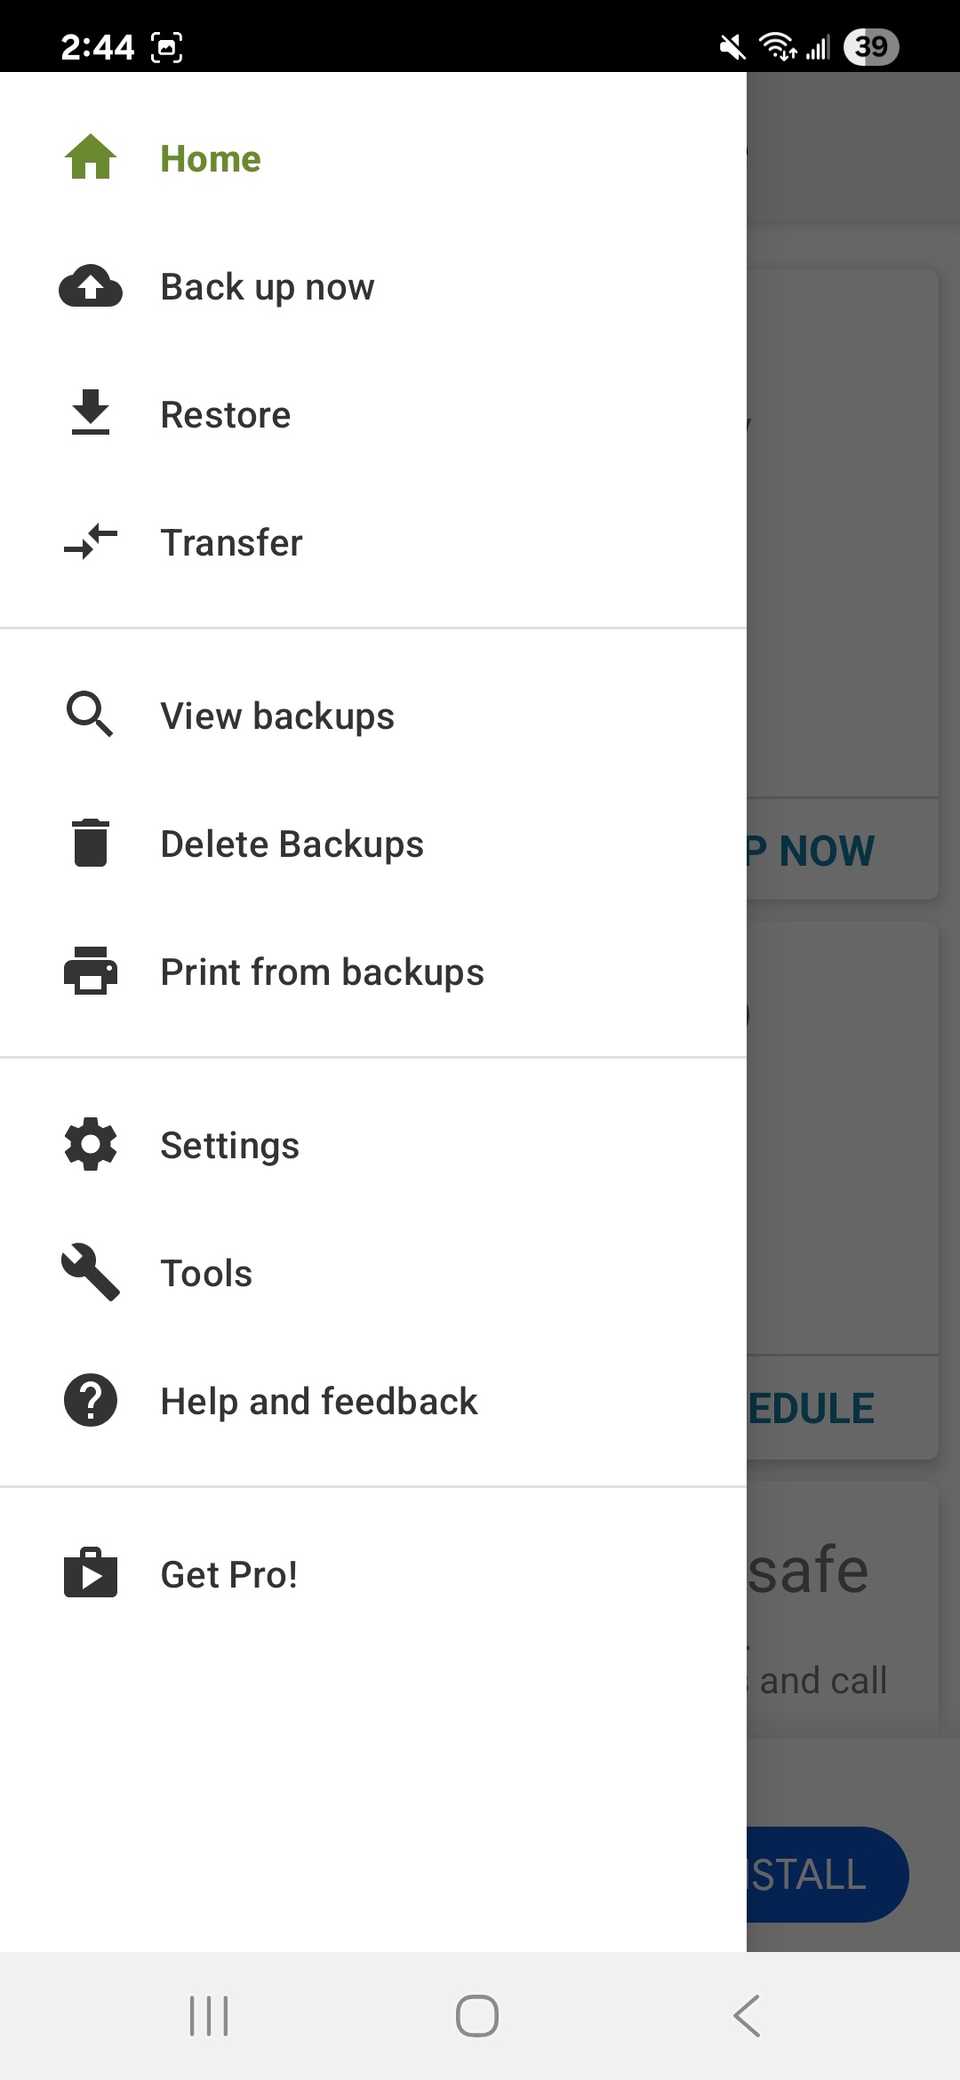Screen dimensions: 960x2080
Task: Click the question mark Help icon
Action: coord(90,1400)
